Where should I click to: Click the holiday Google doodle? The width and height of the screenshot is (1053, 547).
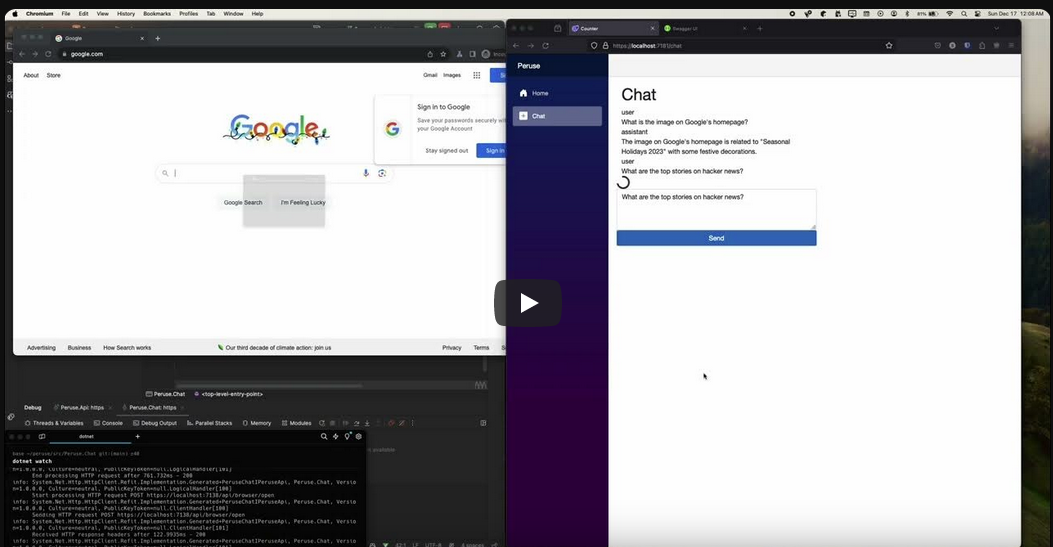coord(276,129)
